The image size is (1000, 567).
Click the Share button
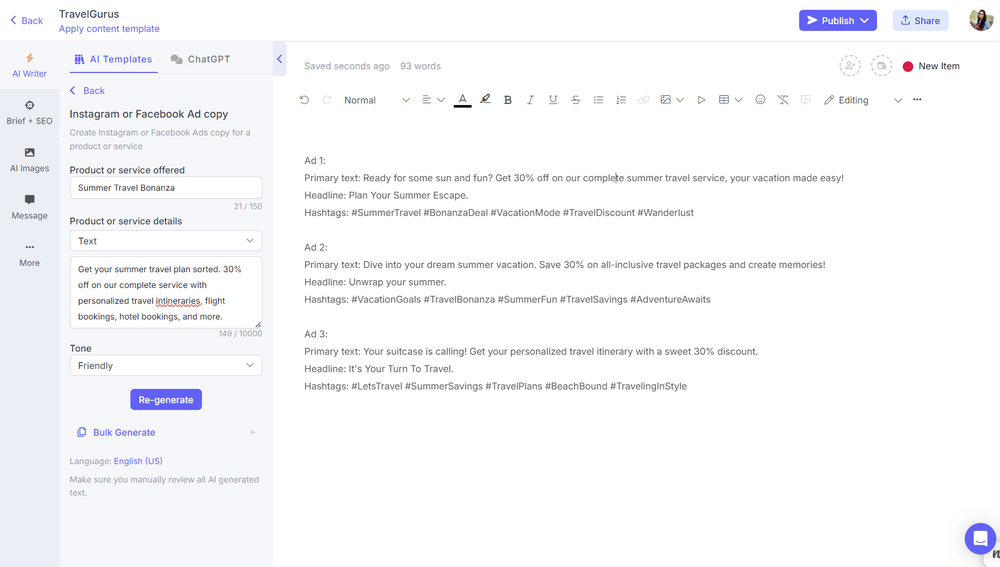coord(920,20)
